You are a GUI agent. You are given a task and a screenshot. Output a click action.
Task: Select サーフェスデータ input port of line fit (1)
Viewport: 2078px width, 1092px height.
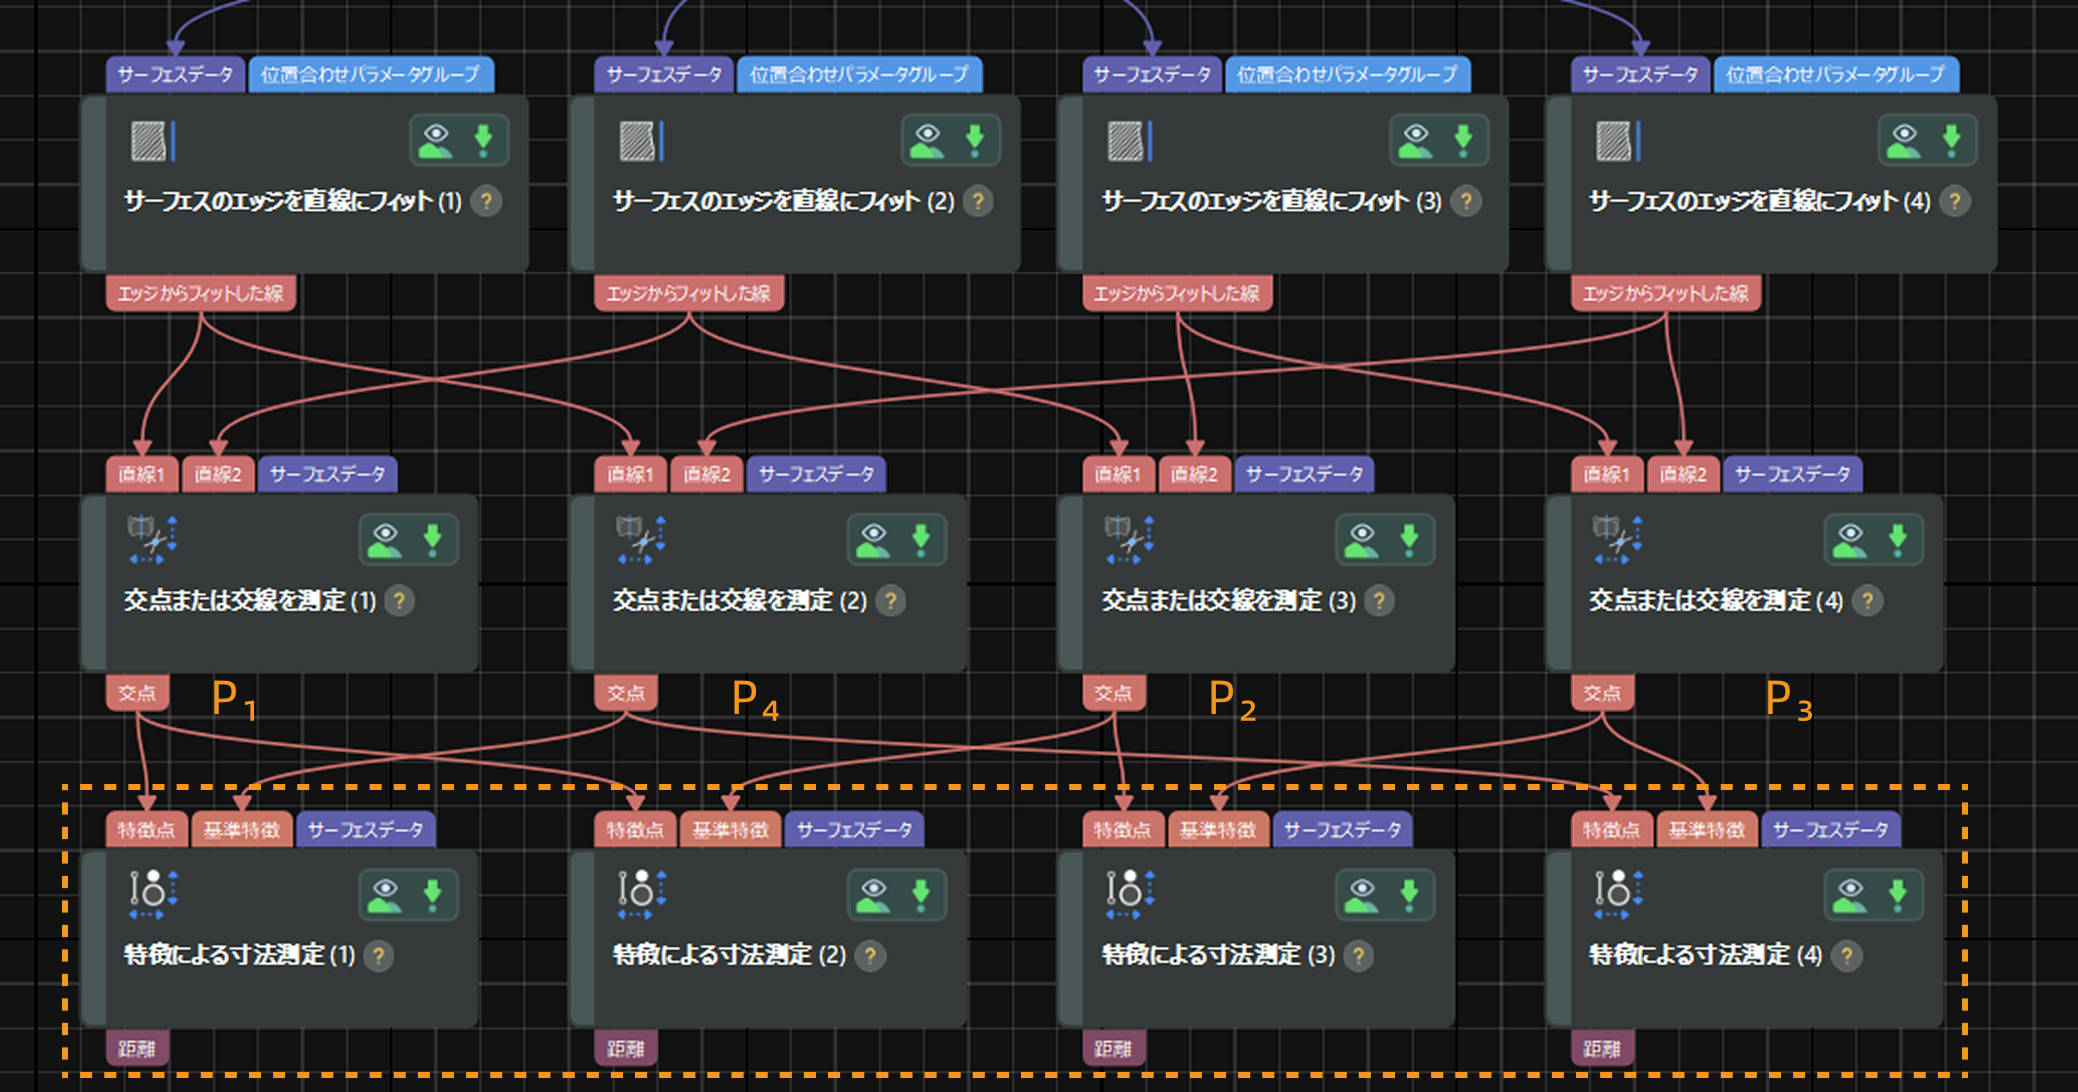coord(175,74)
